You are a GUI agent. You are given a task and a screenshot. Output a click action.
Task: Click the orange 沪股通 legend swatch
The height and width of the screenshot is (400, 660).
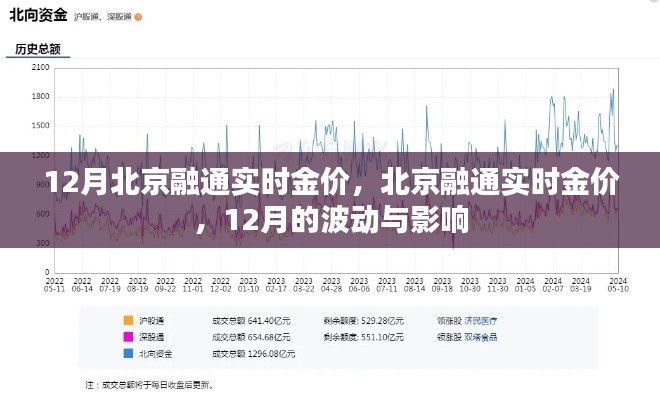(x=128, y=321)
